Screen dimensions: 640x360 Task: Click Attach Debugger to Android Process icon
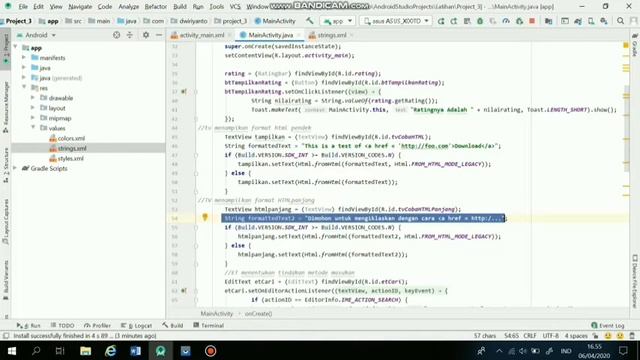(519, 21)
